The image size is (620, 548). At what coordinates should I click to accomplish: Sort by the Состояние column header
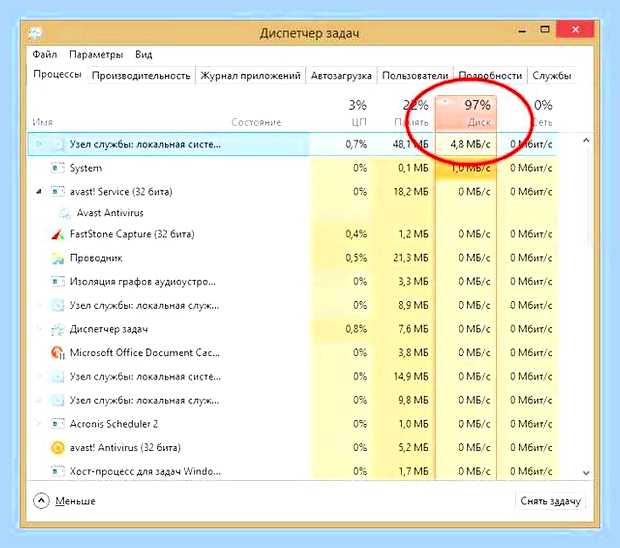pos(257,123)
